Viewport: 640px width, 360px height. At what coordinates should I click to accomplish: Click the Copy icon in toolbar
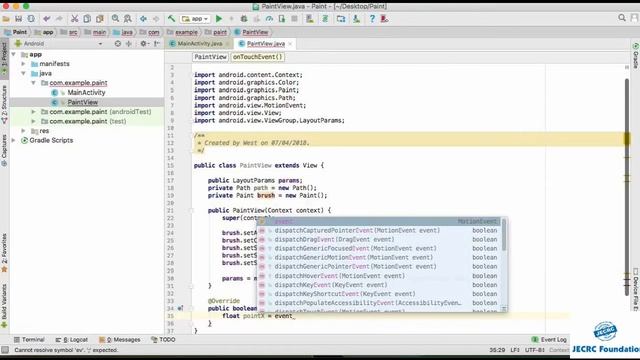(87, 19)
